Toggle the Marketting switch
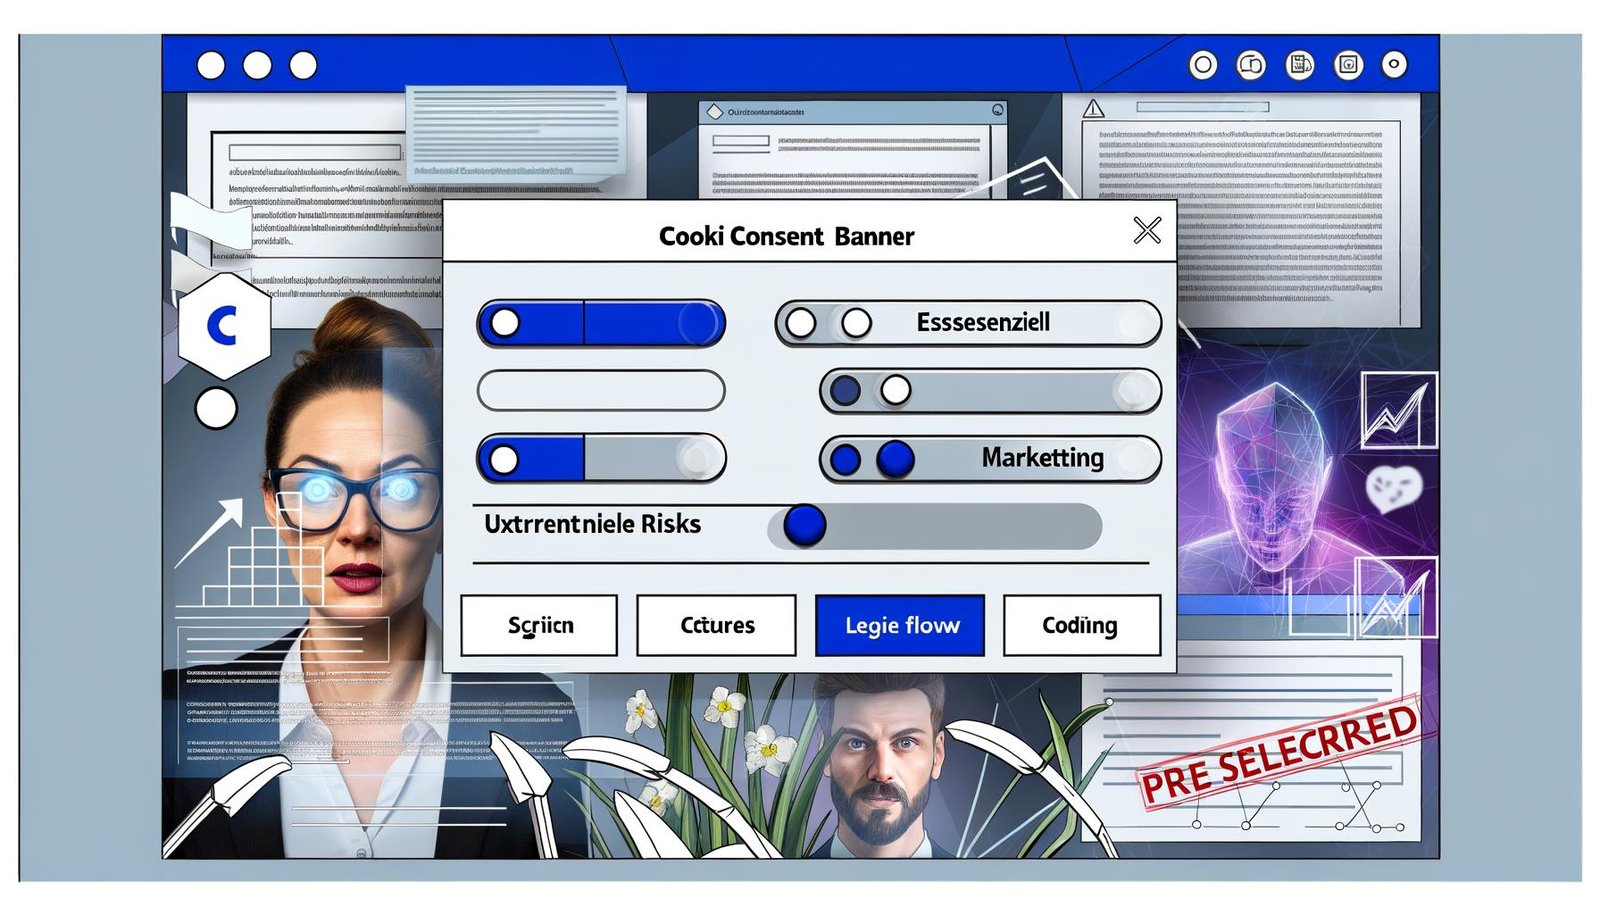Image resolution: width=1600 pixels, height=914 pixels. [x=990, y=459]
